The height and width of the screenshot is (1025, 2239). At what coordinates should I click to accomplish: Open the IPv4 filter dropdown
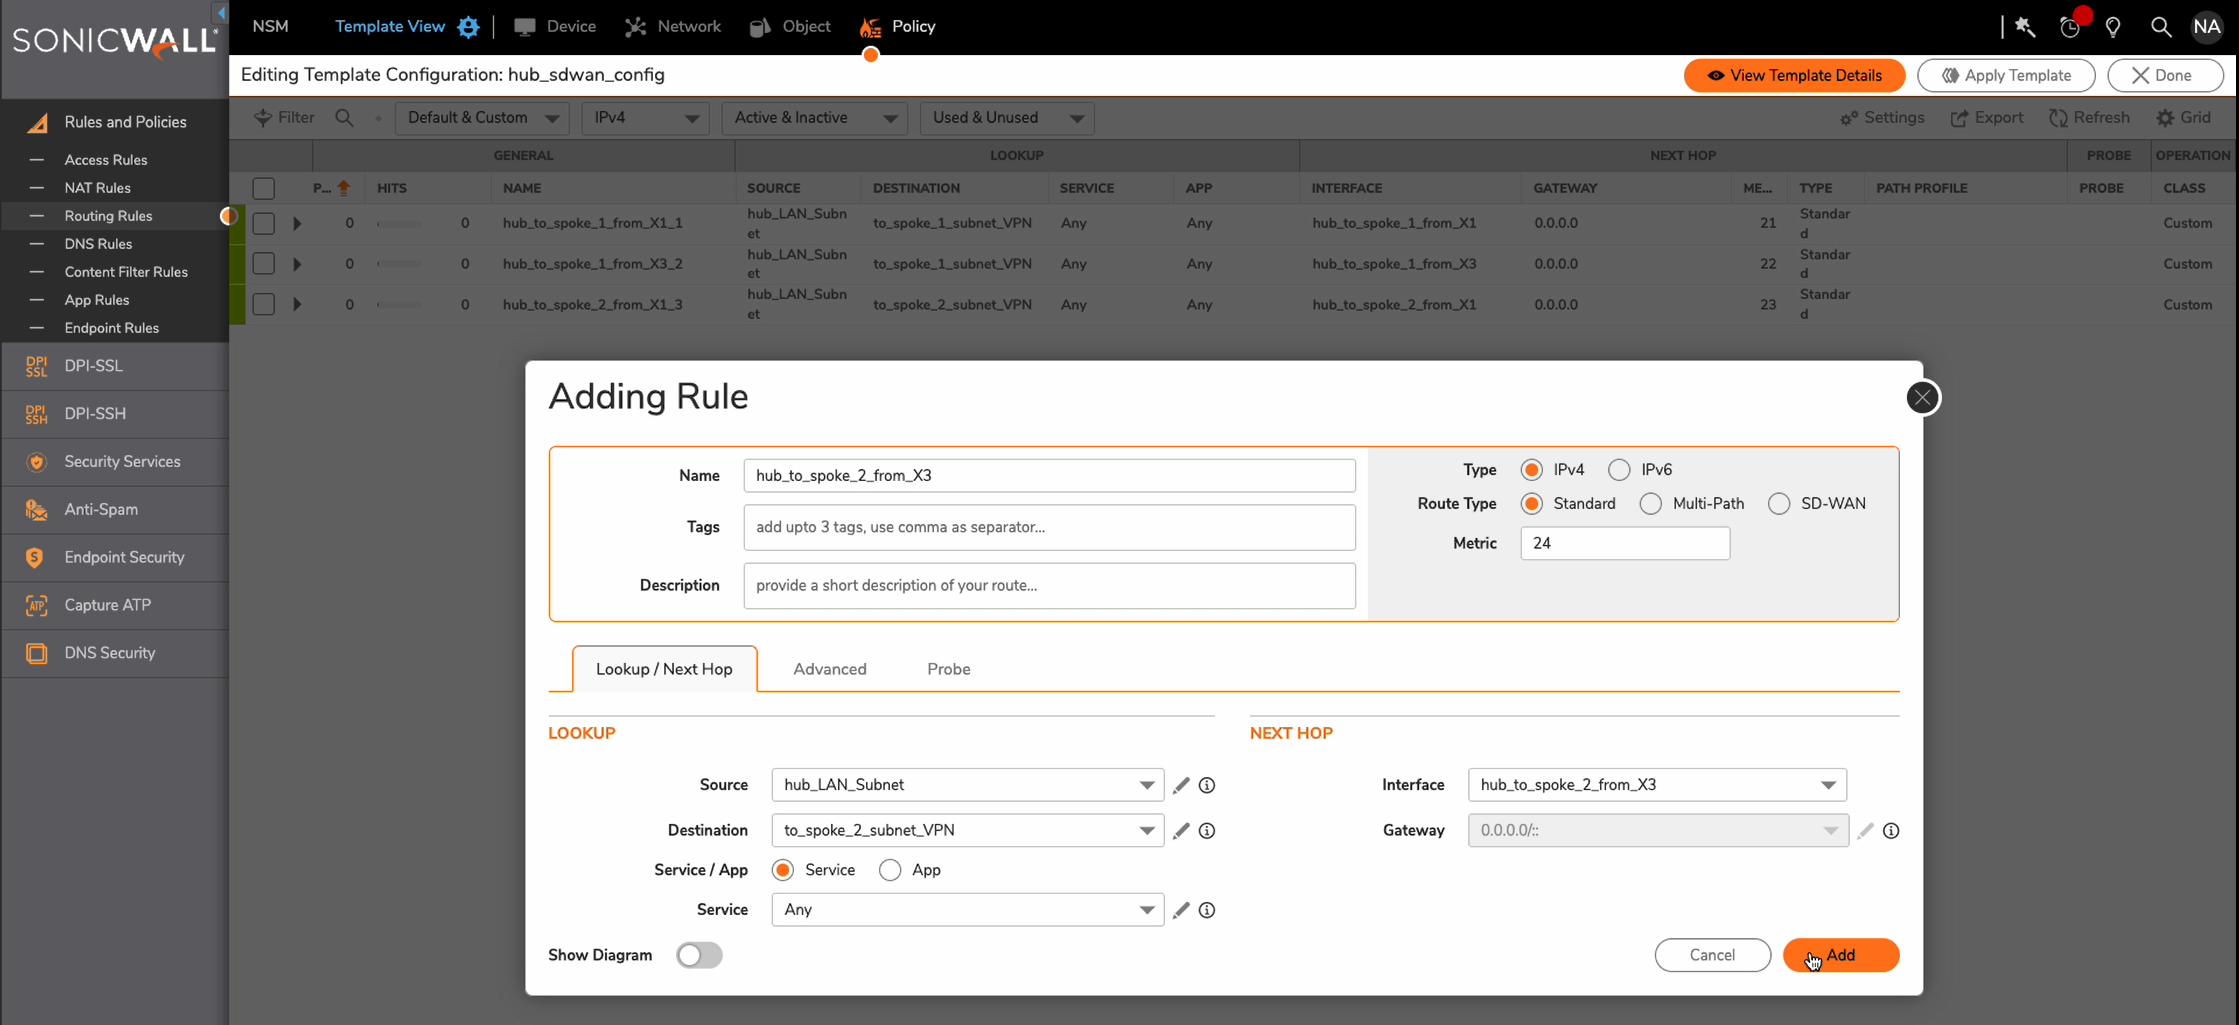point(645,118)
